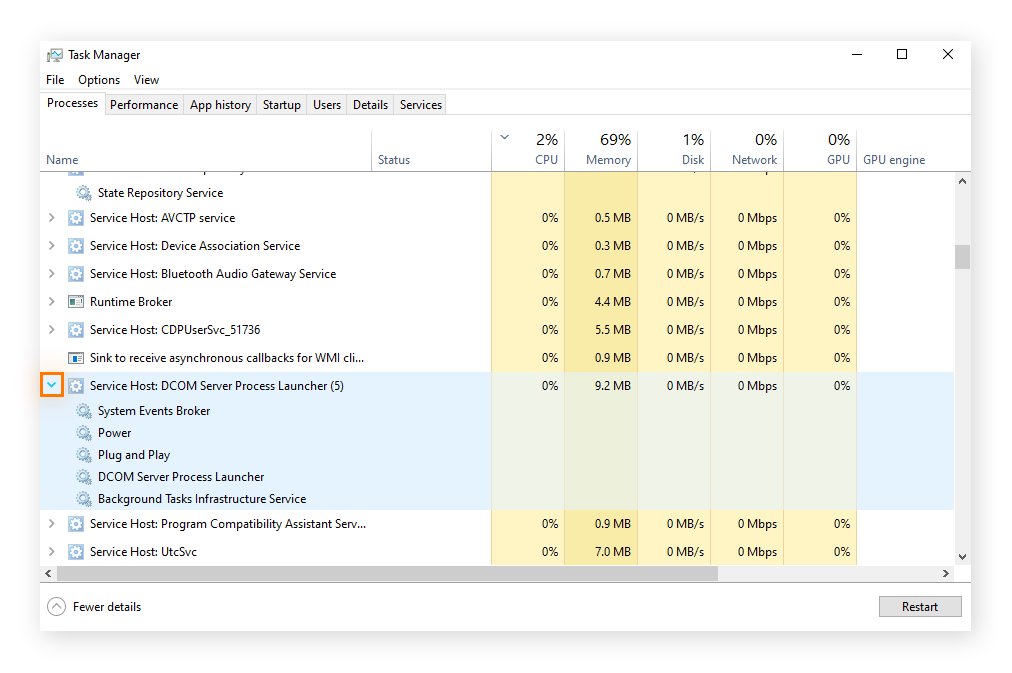Click gear icon next to System Events Broker
Image resolution: width=1012 pixels, height=673 pixels.
tap(84, 411)
